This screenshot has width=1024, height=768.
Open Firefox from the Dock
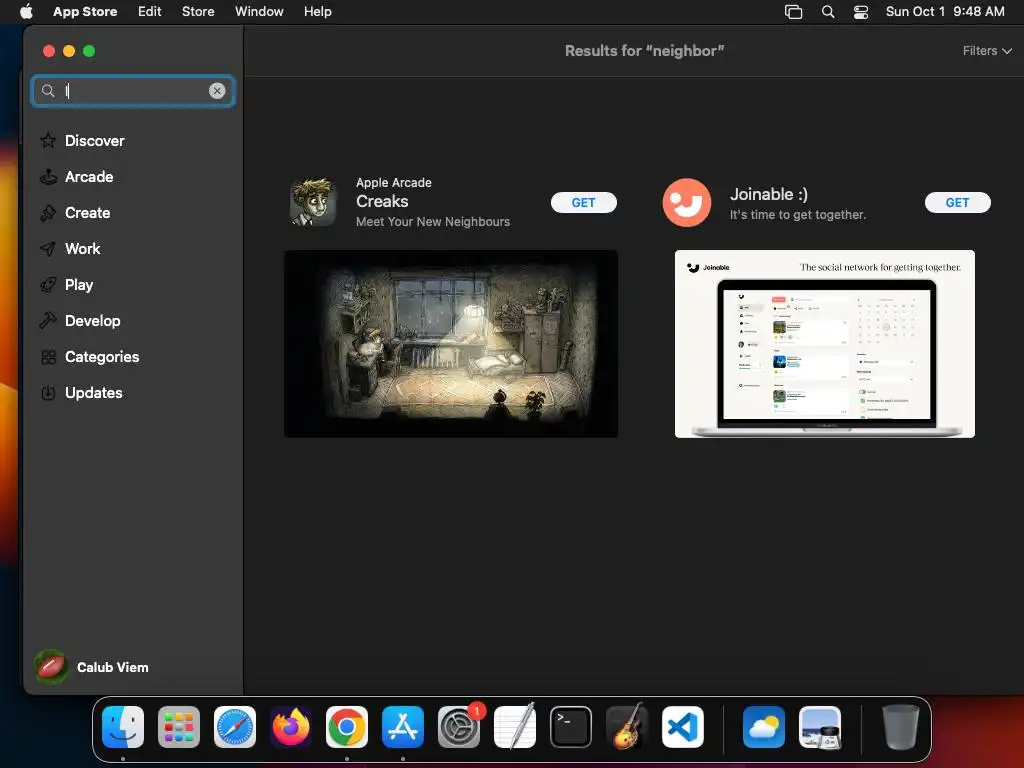(291, 727)
